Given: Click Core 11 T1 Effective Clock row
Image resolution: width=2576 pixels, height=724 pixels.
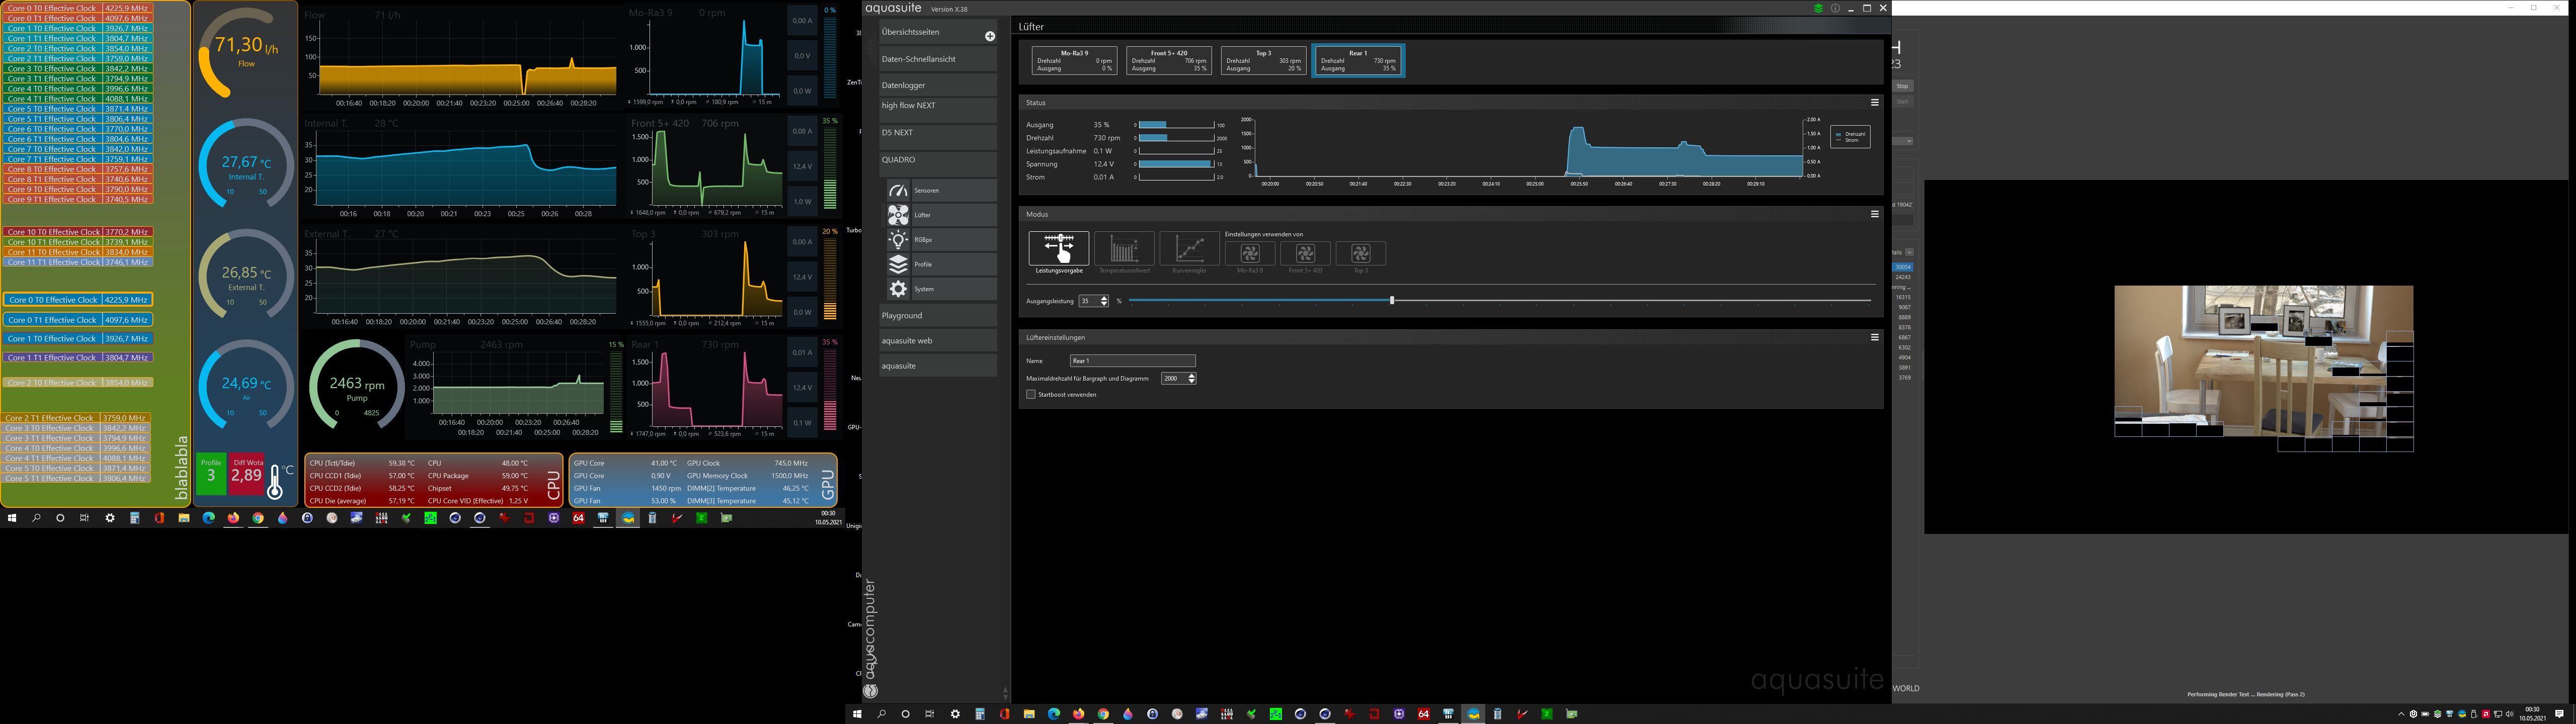Looking at the screenshot, I should click(x=78, y=262).
